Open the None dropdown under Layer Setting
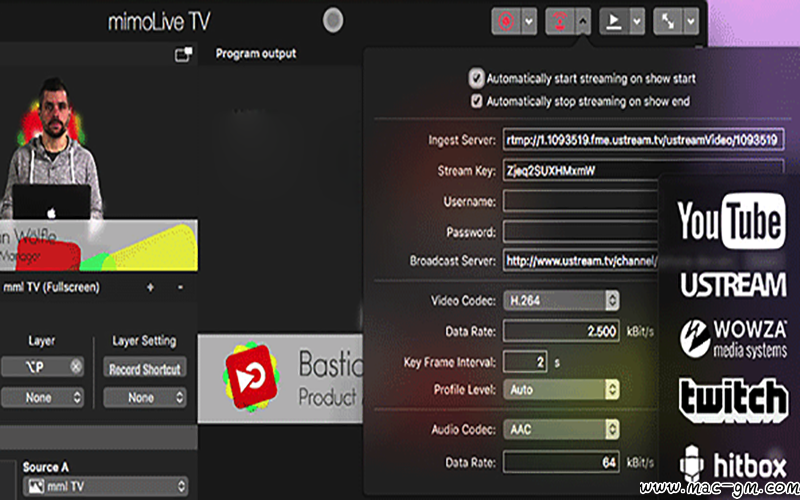The width and height of the screenshot is (800, 500). (145, 397)
